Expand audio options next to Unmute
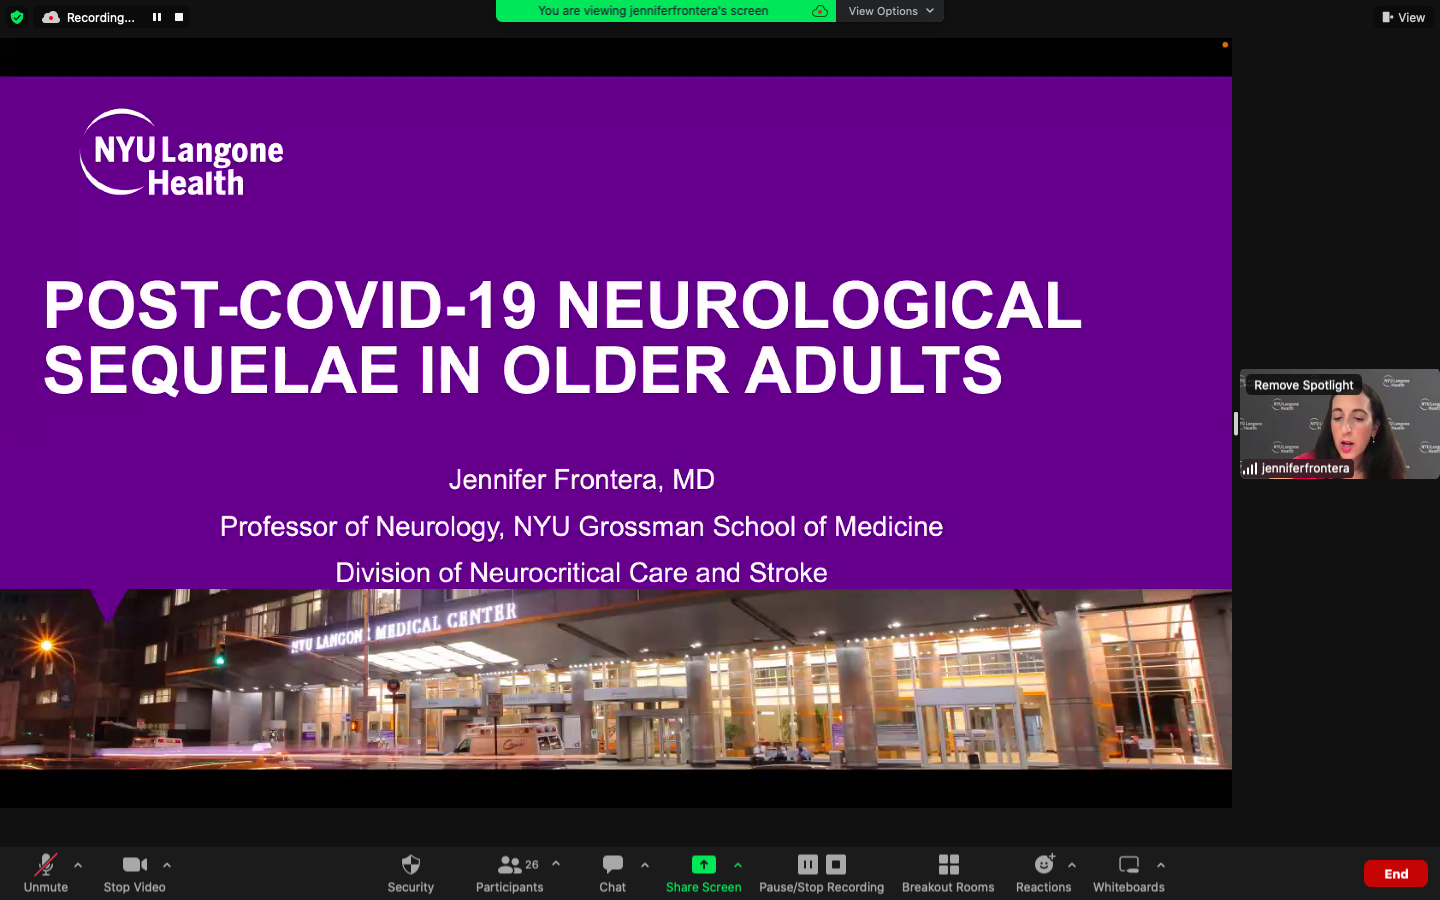This screenshot has width=1440, height=900. pyautogui.click(x=78, y=865)
